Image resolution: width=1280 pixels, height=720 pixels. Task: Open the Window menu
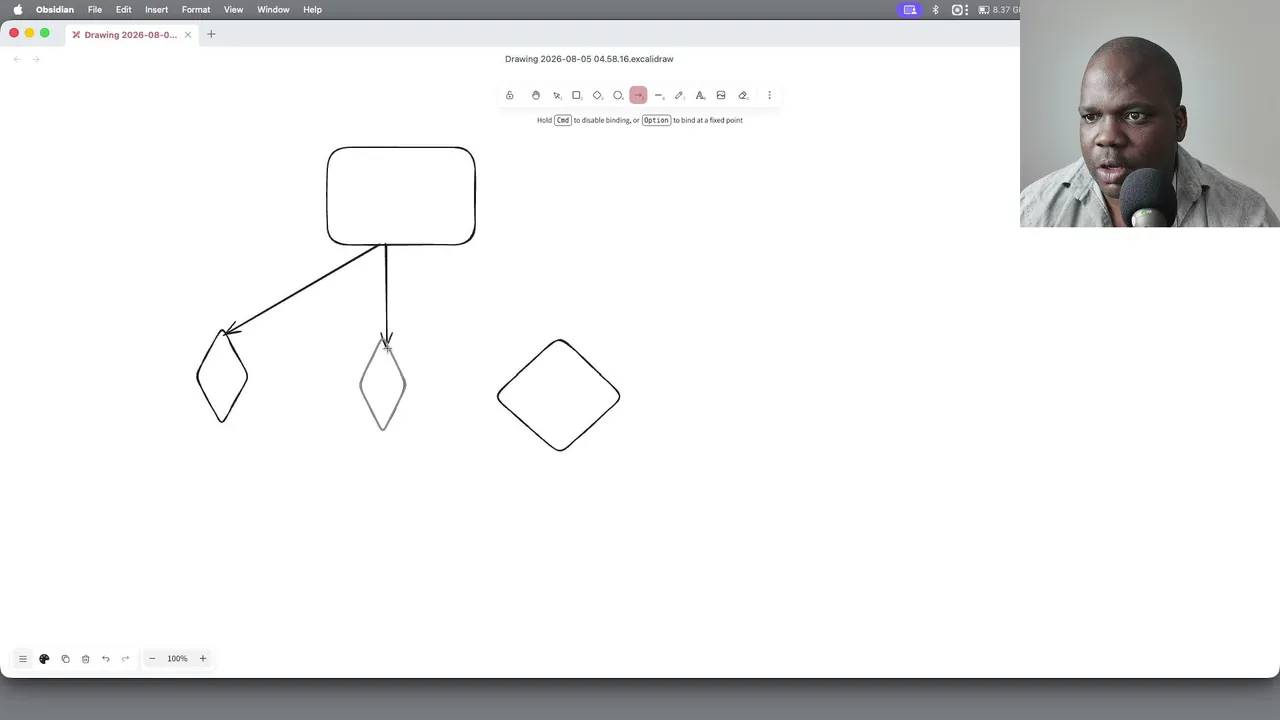pos(273,9)
